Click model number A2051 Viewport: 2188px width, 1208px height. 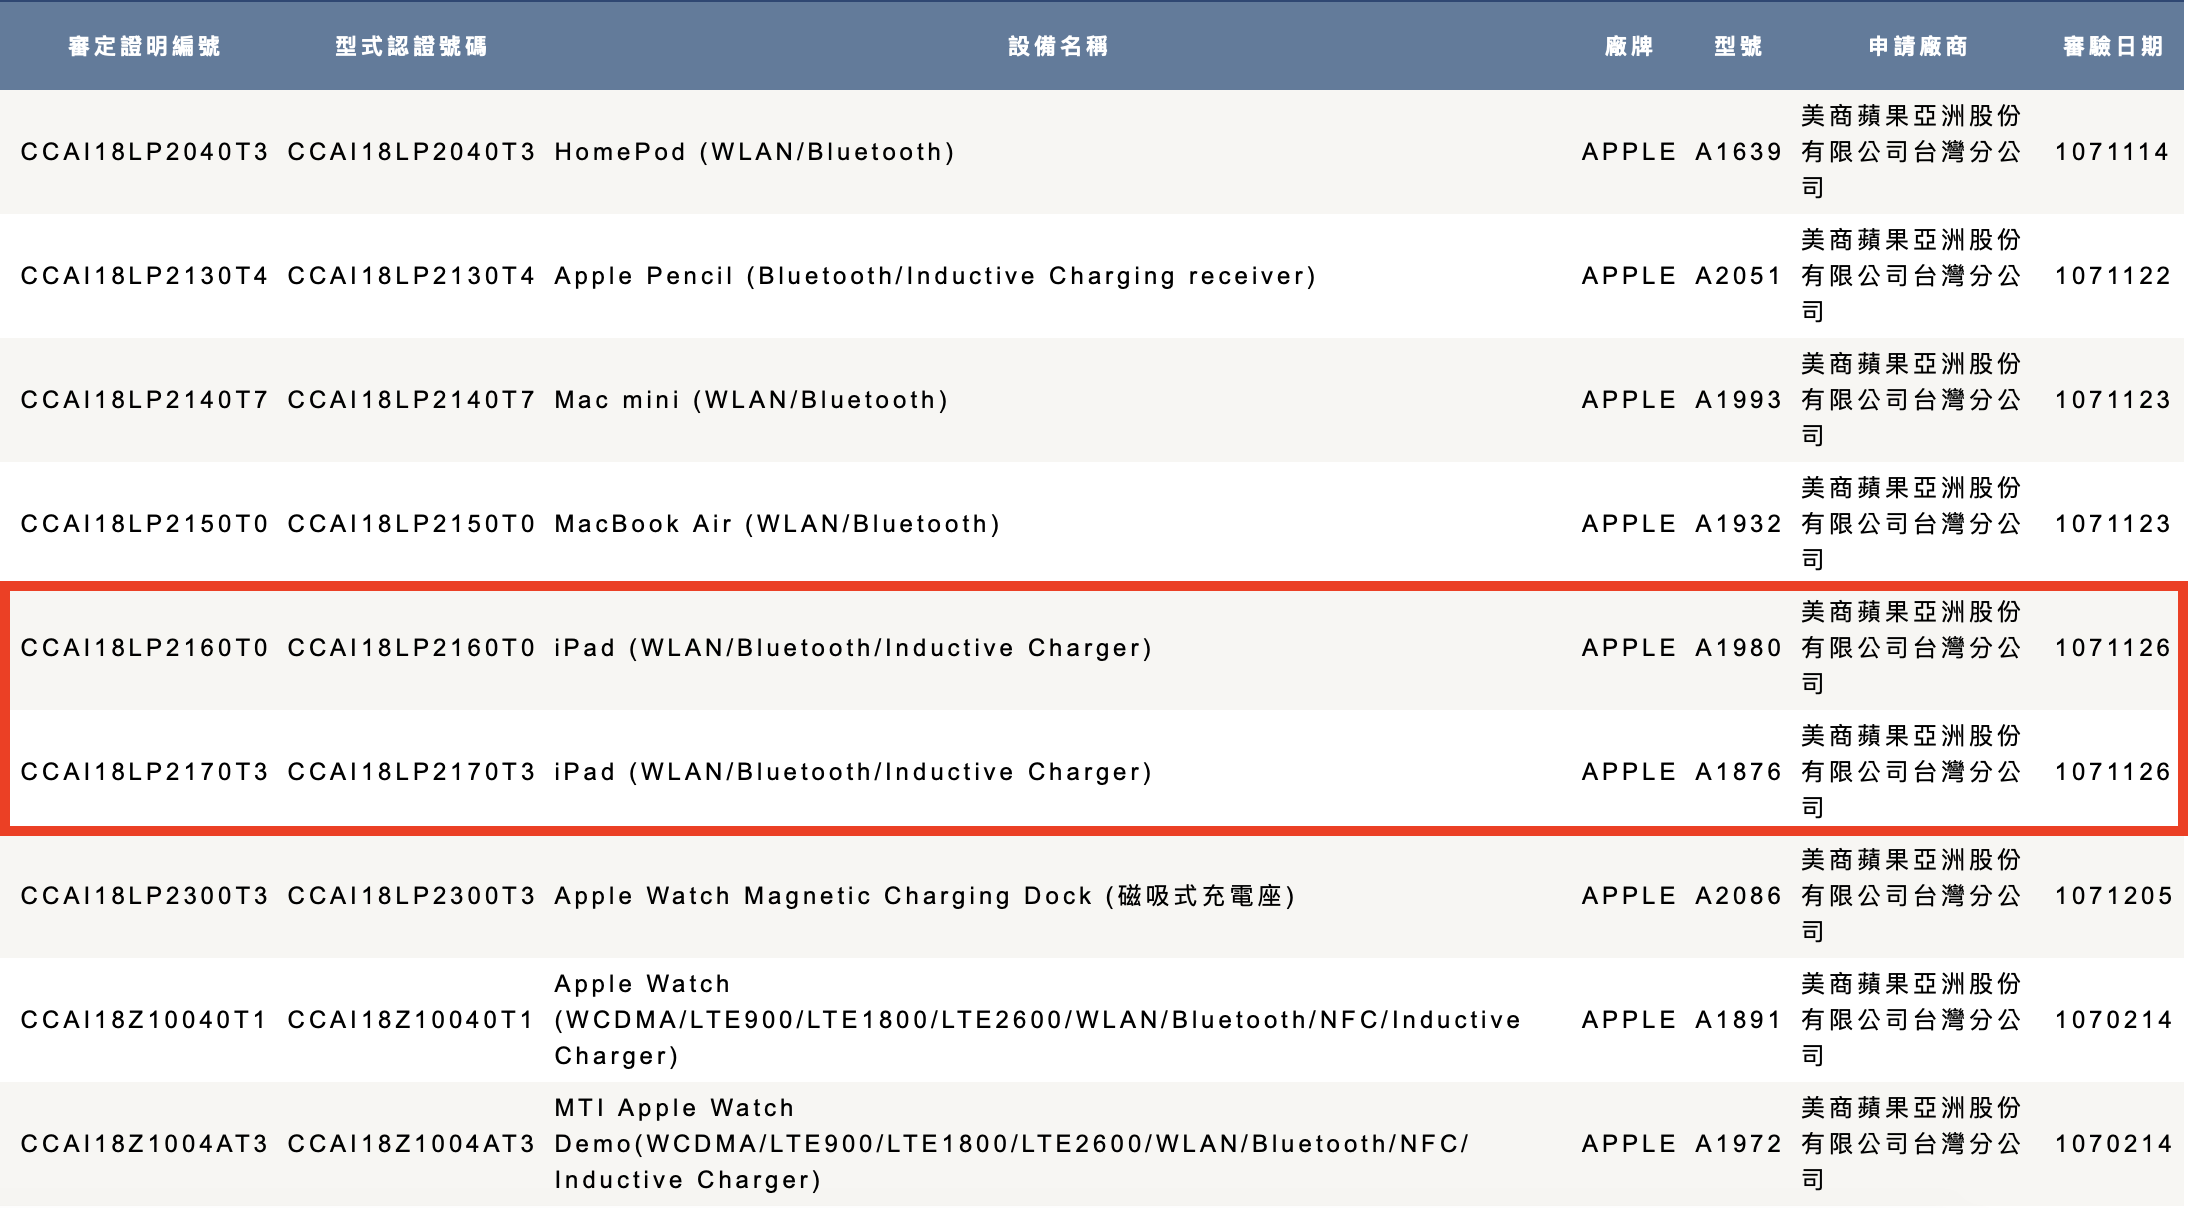pyautogui.click(x=1738, y=276)
